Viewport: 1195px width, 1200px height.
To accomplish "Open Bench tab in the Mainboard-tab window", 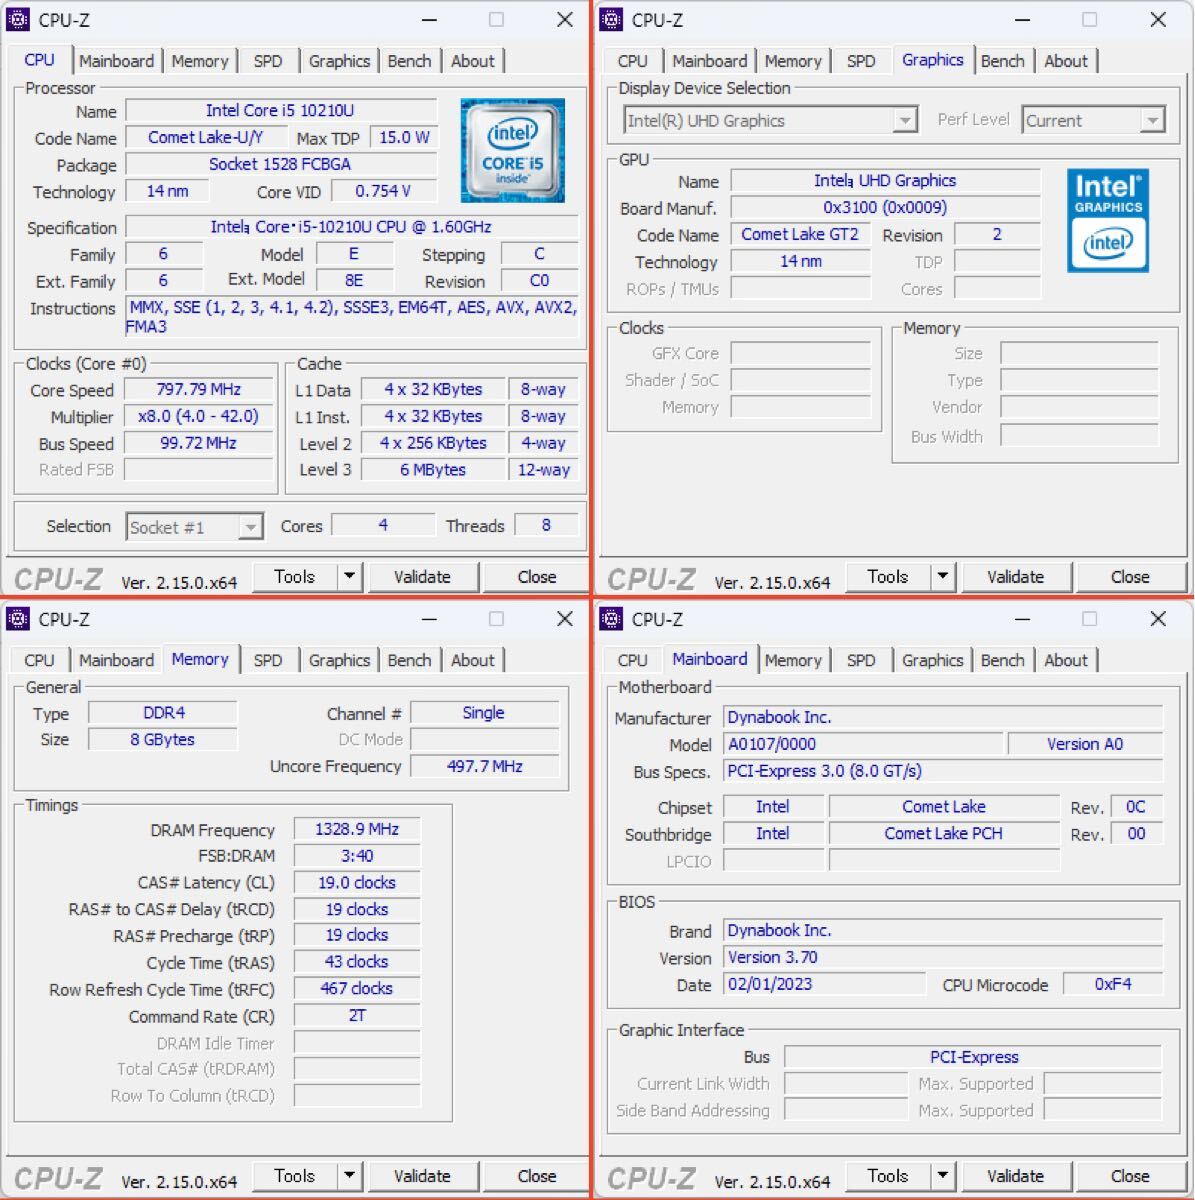I will 1002,660.
